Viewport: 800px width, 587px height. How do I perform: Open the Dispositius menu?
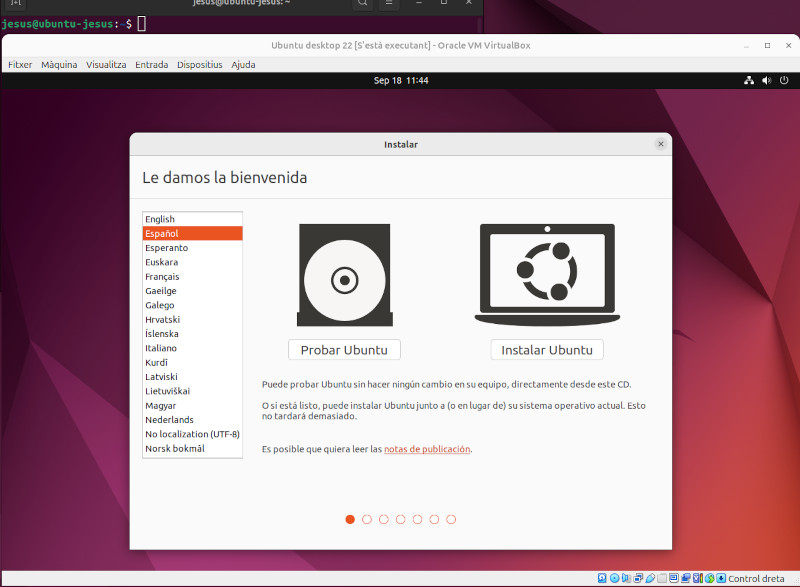pos(199,64)
